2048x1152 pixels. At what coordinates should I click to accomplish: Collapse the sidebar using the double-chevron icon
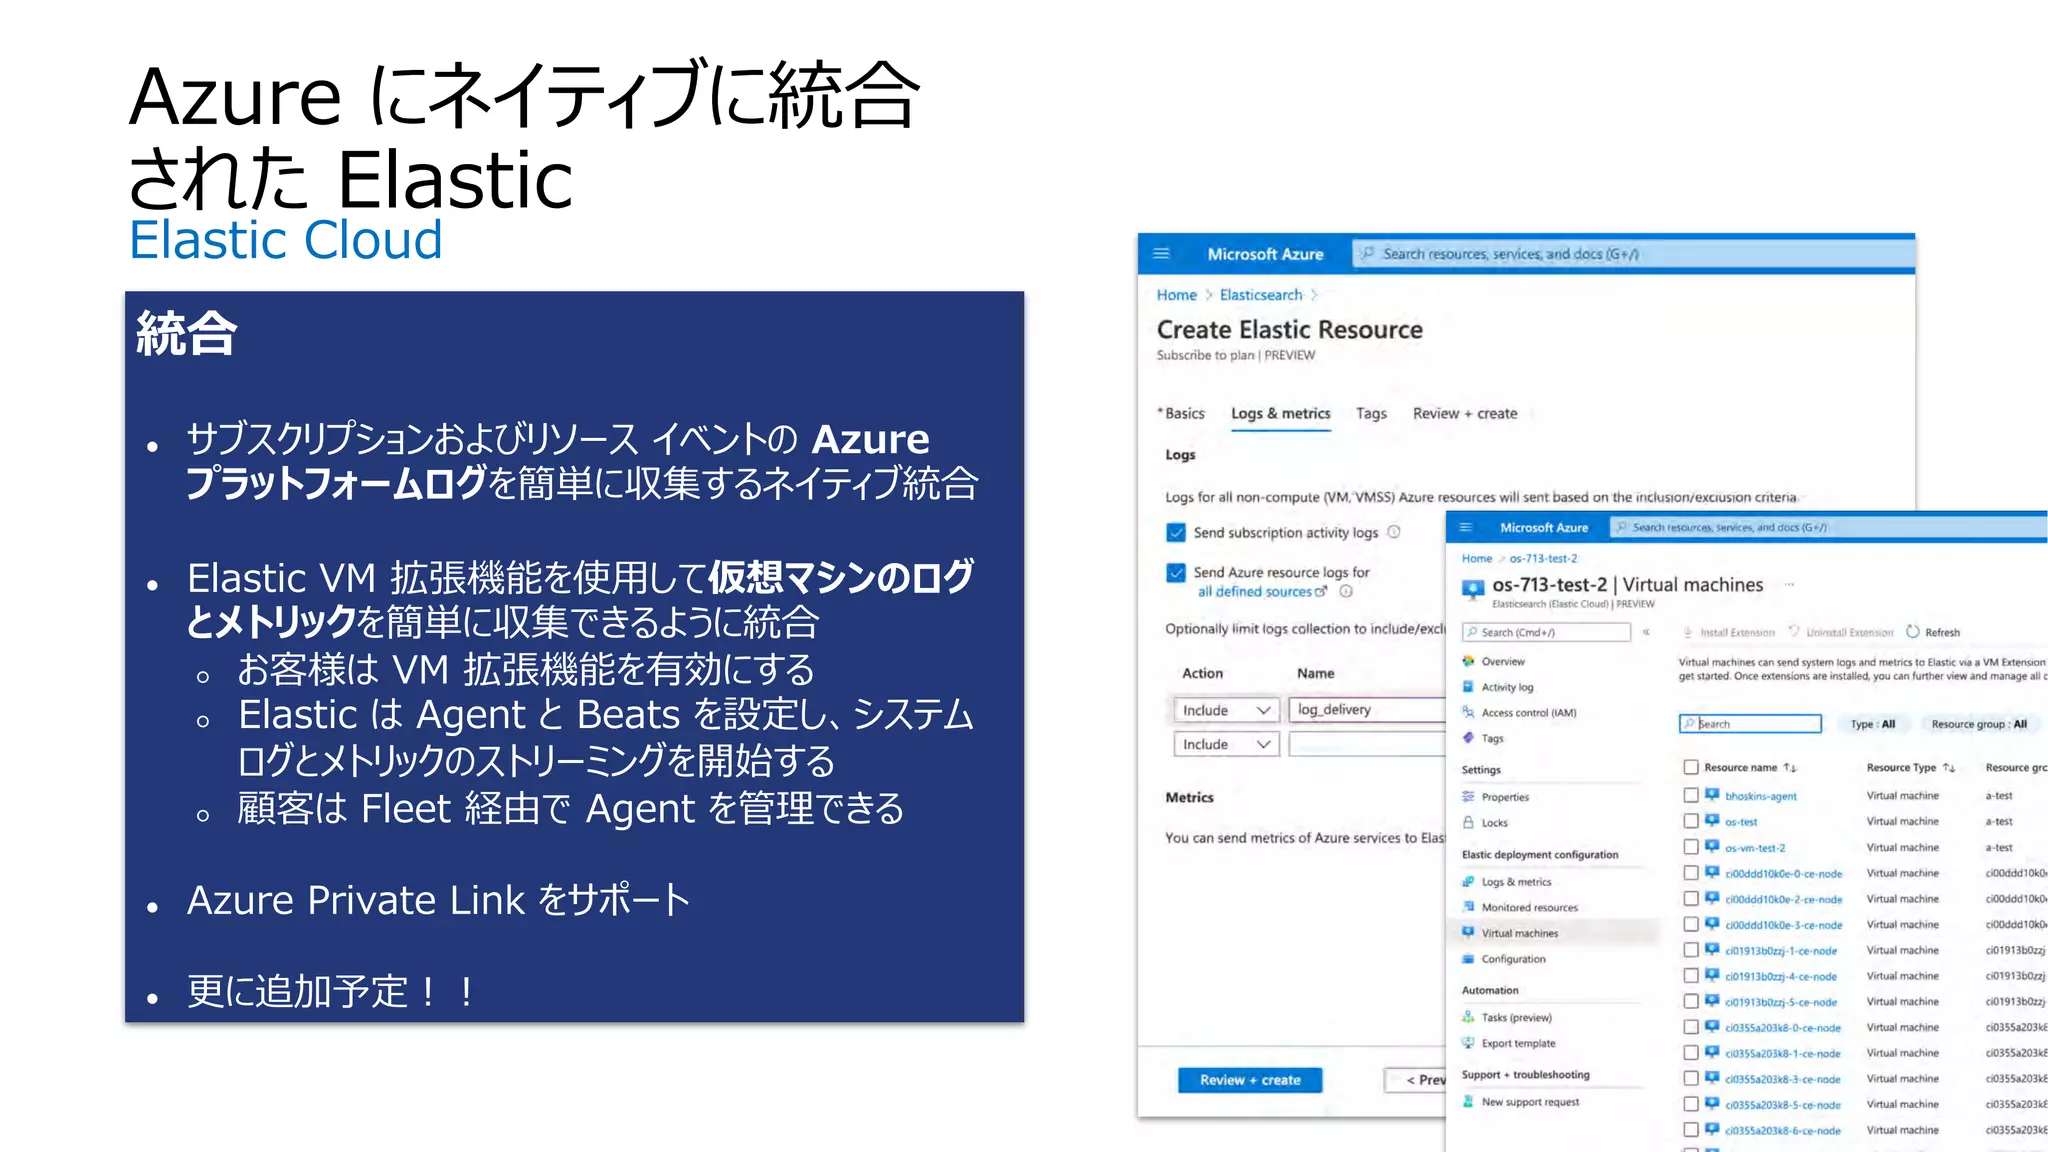(1646, 632)
